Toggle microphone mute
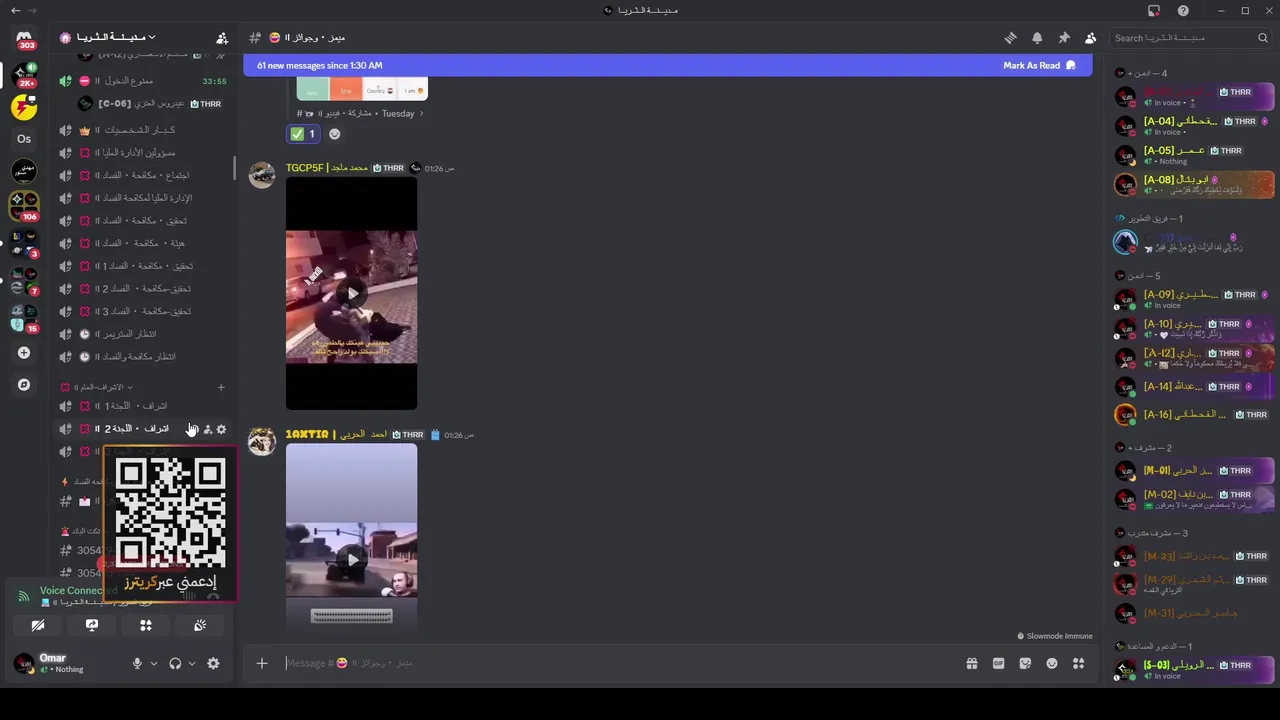 click(x=137, y=663)
